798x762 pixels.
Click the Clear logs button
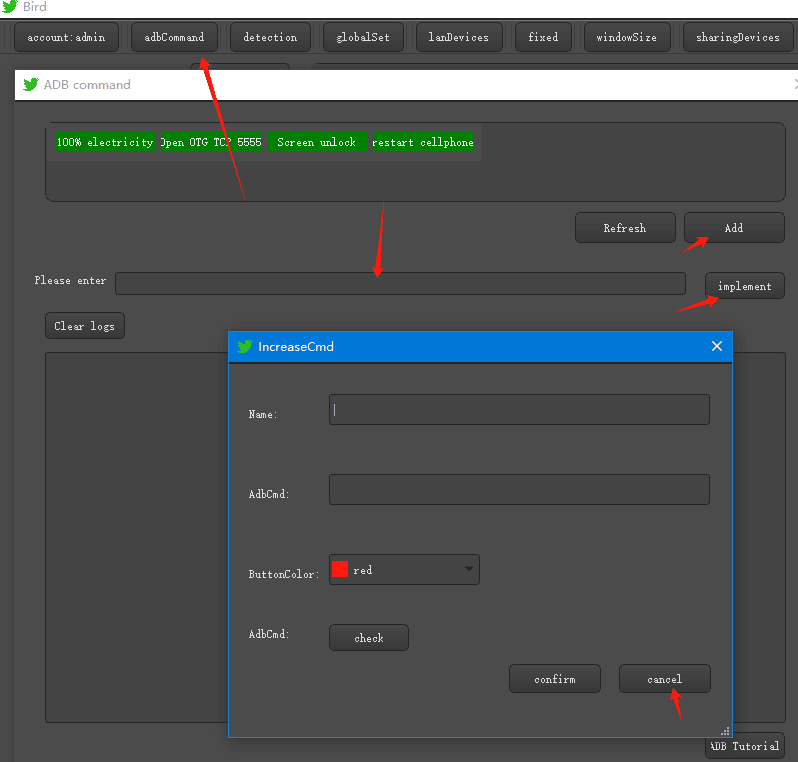(x=84, y=326)
